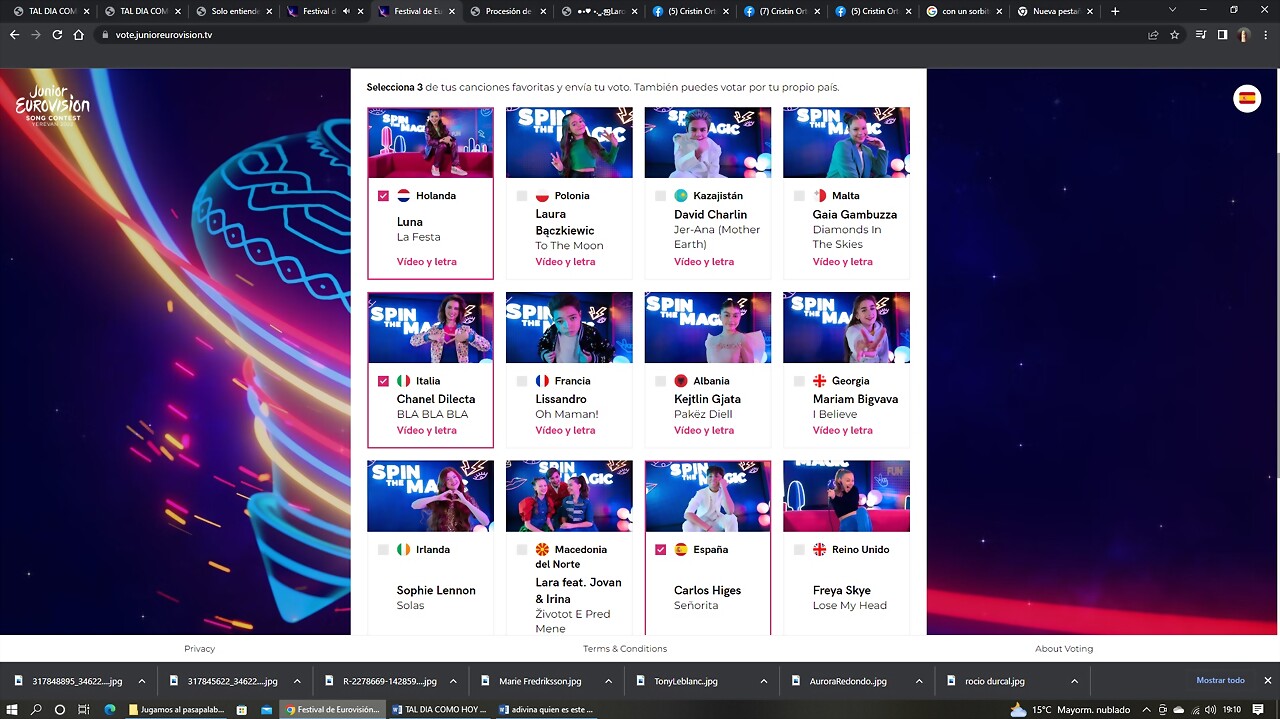
Task: Open Video y letra for Luna
Action: click(x=426, y=262)
